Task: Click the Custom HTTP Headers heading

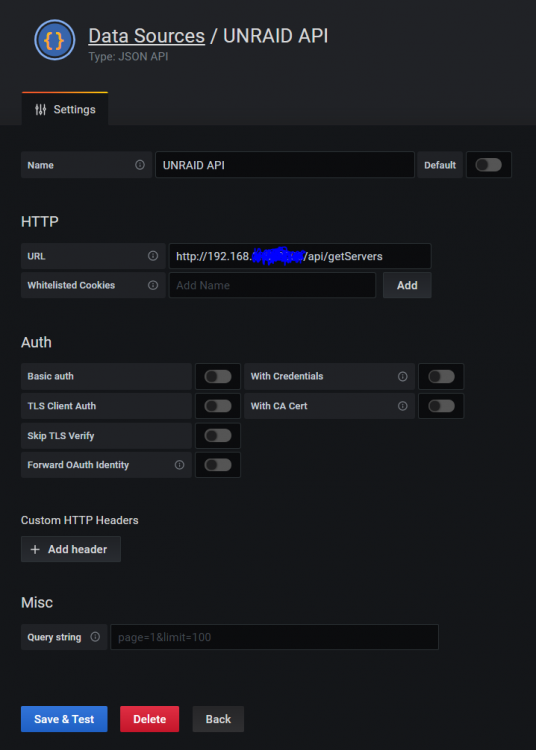Action: click(80, 520)
